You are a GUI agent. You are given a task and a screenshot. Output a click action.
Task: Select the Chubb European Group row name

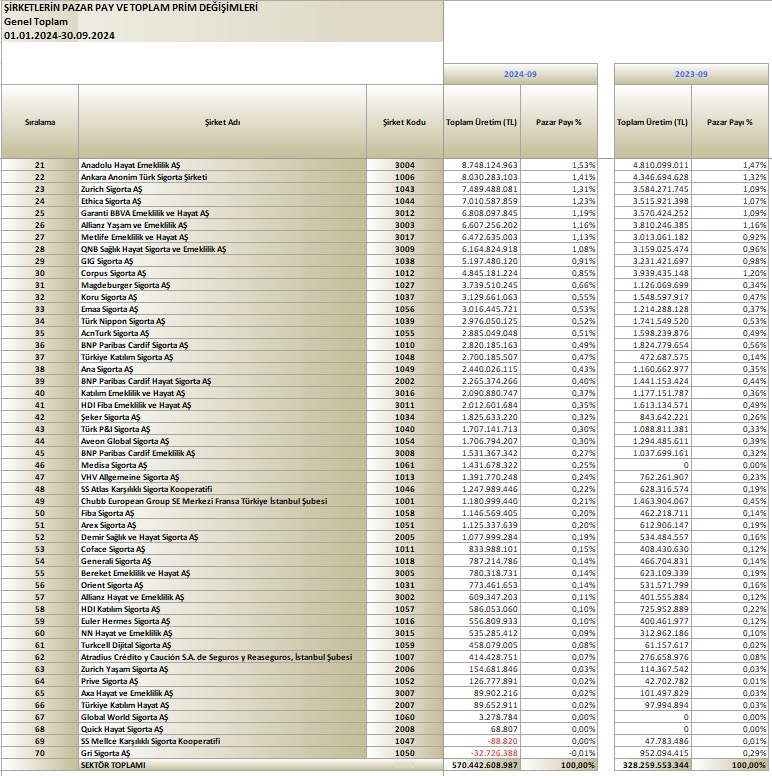click(222, 501)
